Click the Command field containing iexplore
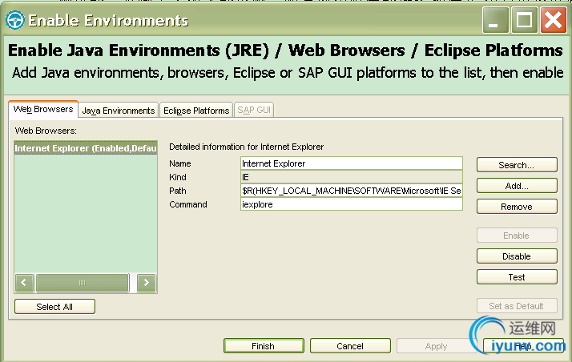Image resolution: width=572 pixels, height=362 pixels. tap(351, 204)
